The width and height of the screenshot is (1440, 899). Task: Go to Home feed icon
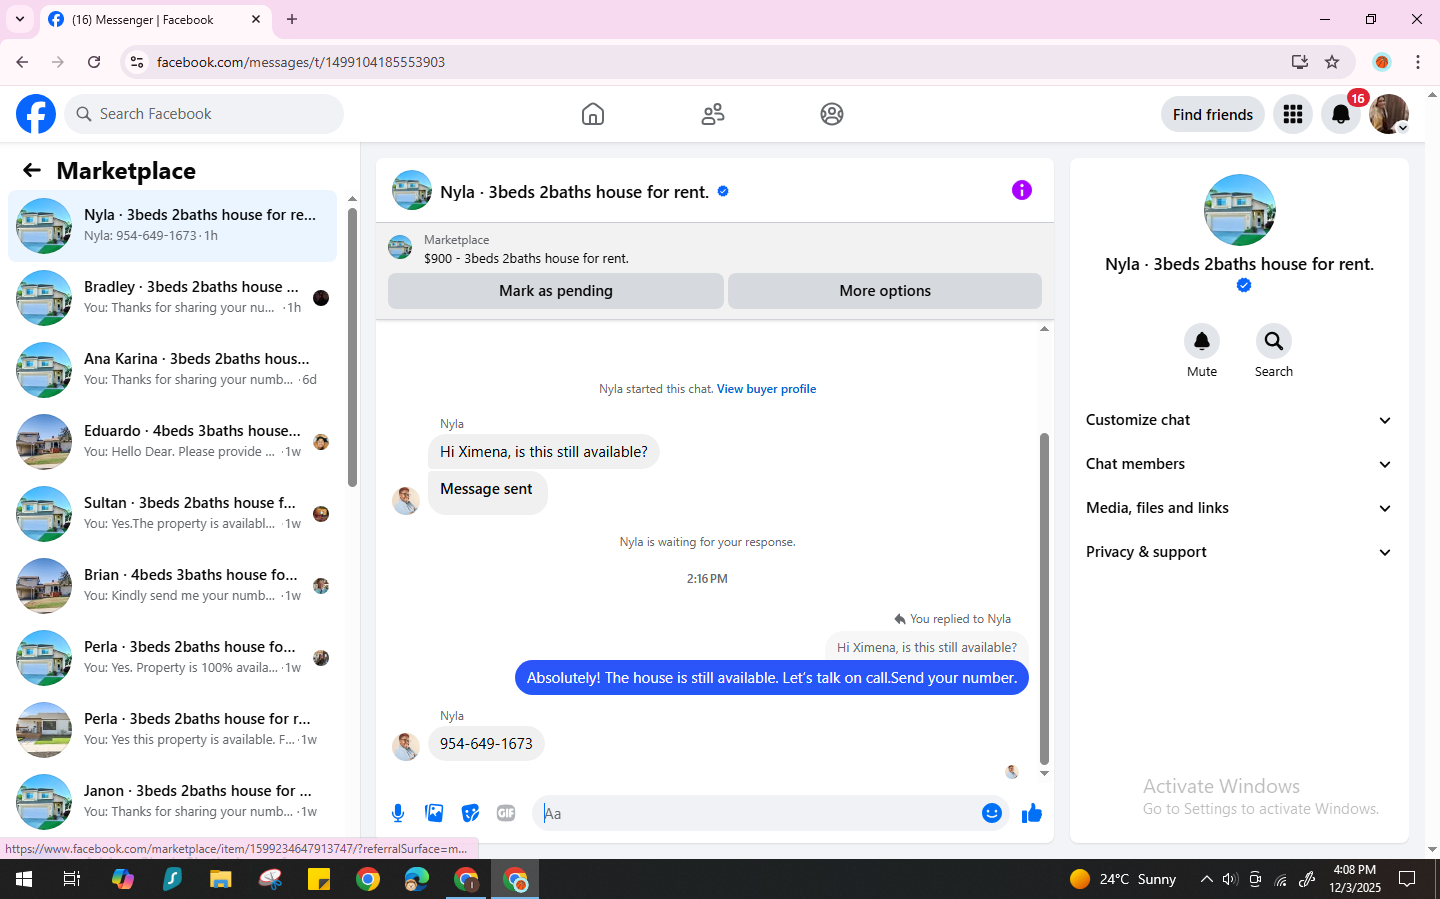593,114
